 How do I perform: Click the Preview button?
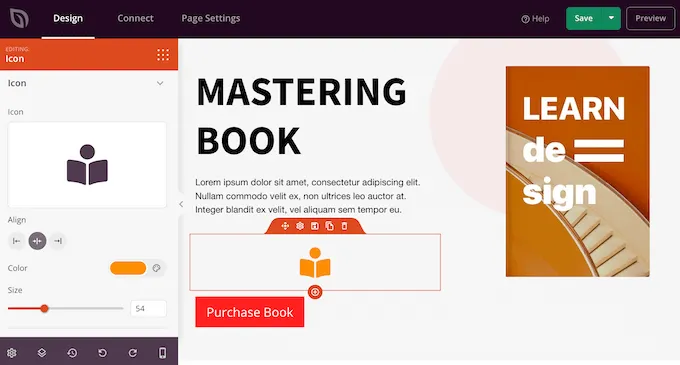click(x=650, y=18)
